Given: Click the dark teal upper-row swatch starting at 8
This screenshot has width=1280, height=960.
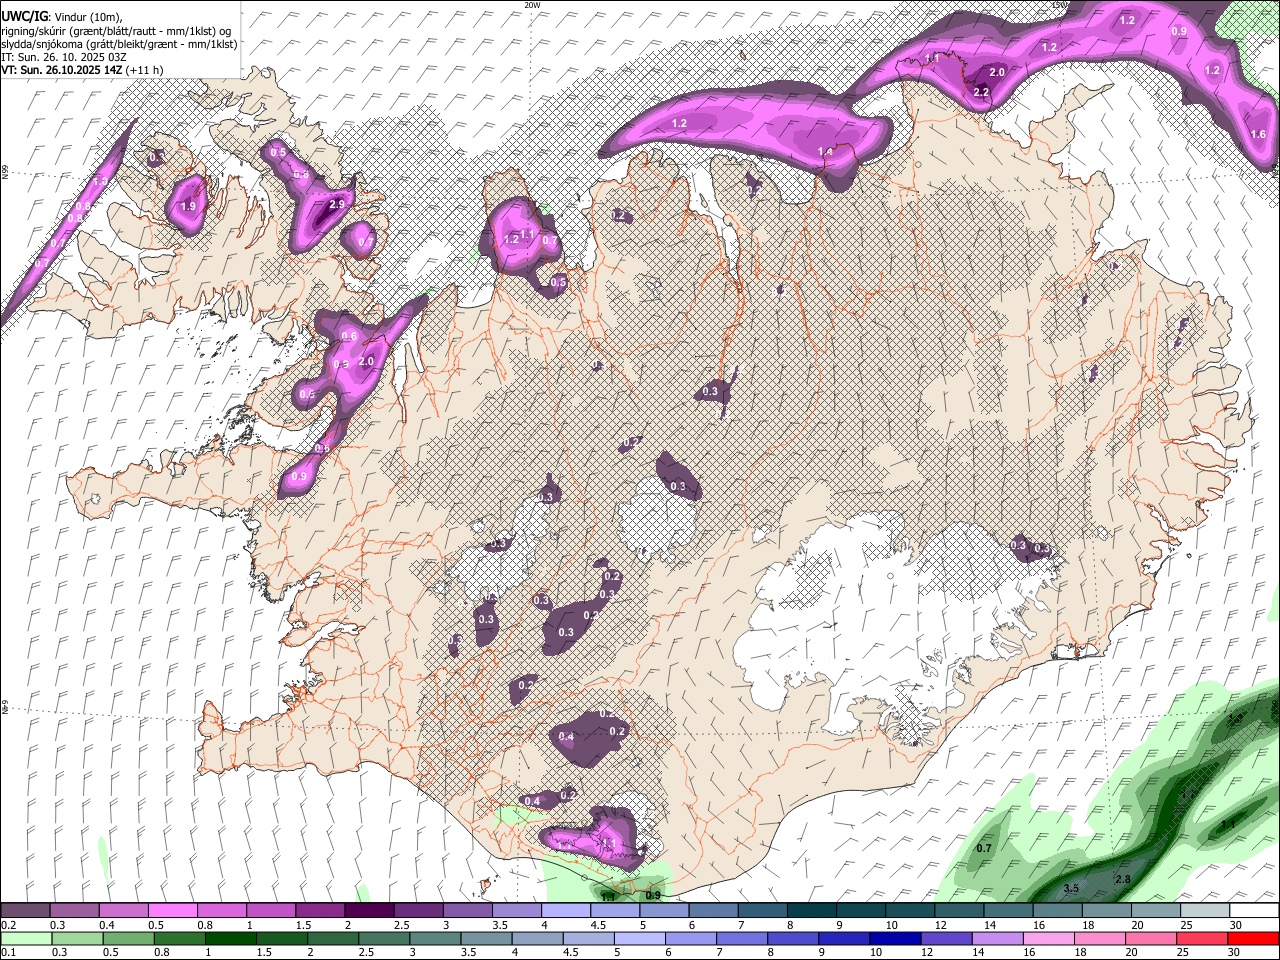Looking at the screenshot, I should tap(812, 911).
